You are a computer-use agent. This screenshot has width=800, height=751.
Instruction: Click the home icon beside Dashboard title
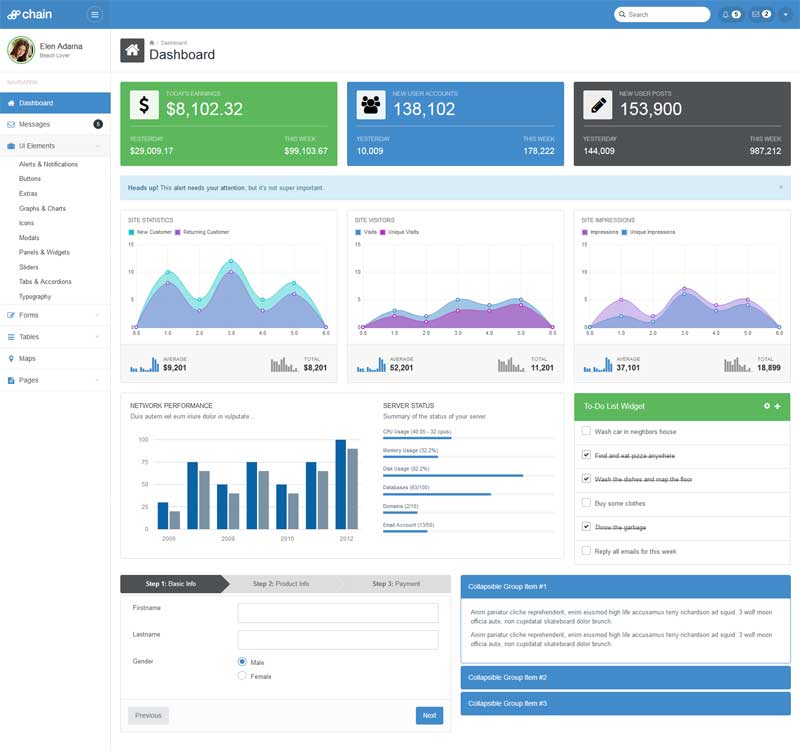pyautogui.click(x=132, y=50)
